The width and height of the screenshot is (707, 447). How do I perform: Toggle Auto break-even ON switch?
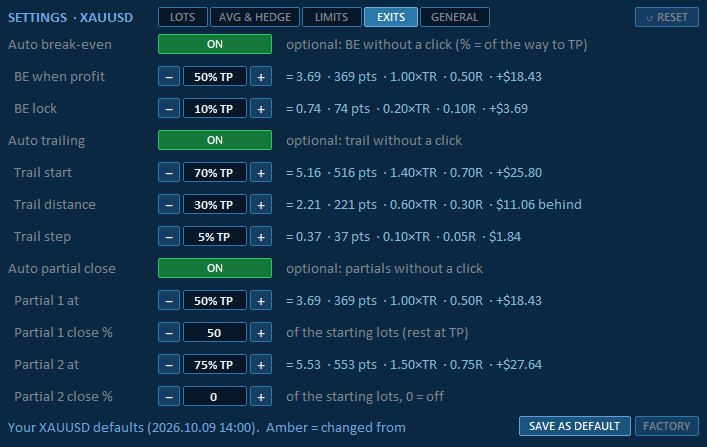tap(215, 44)
